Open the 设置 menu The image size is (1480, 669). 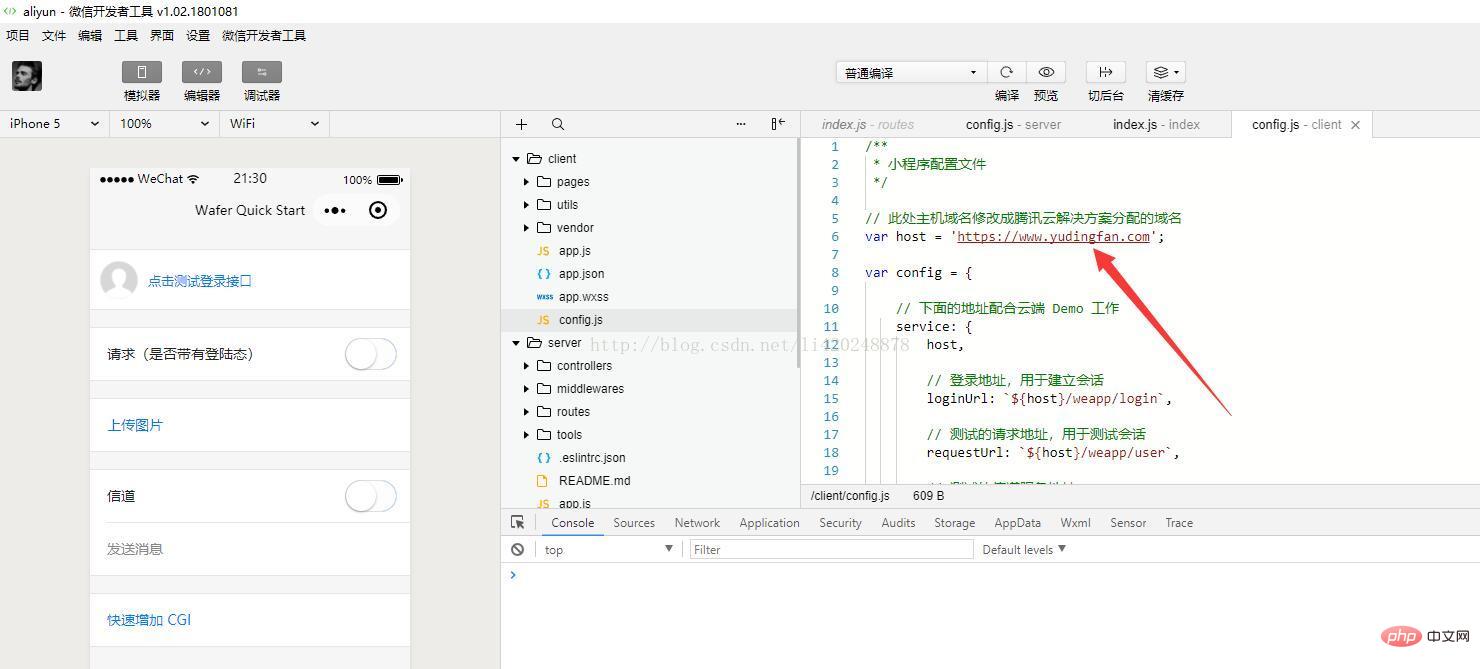tap(198, 35)
